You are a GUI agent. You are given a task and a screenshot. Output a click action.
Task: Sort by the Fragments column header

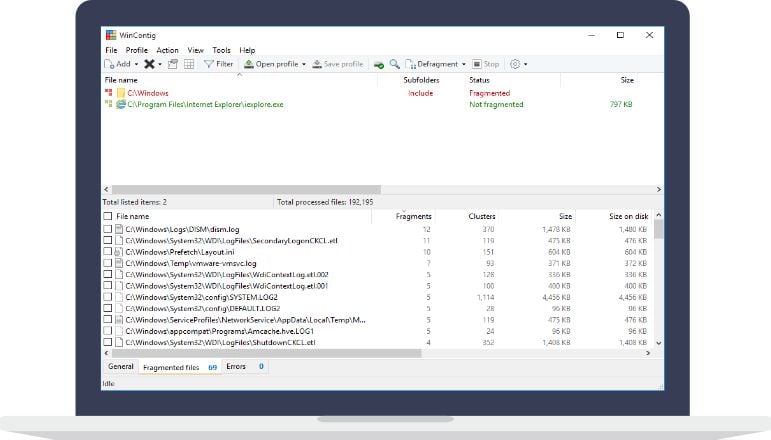(413, 216)
